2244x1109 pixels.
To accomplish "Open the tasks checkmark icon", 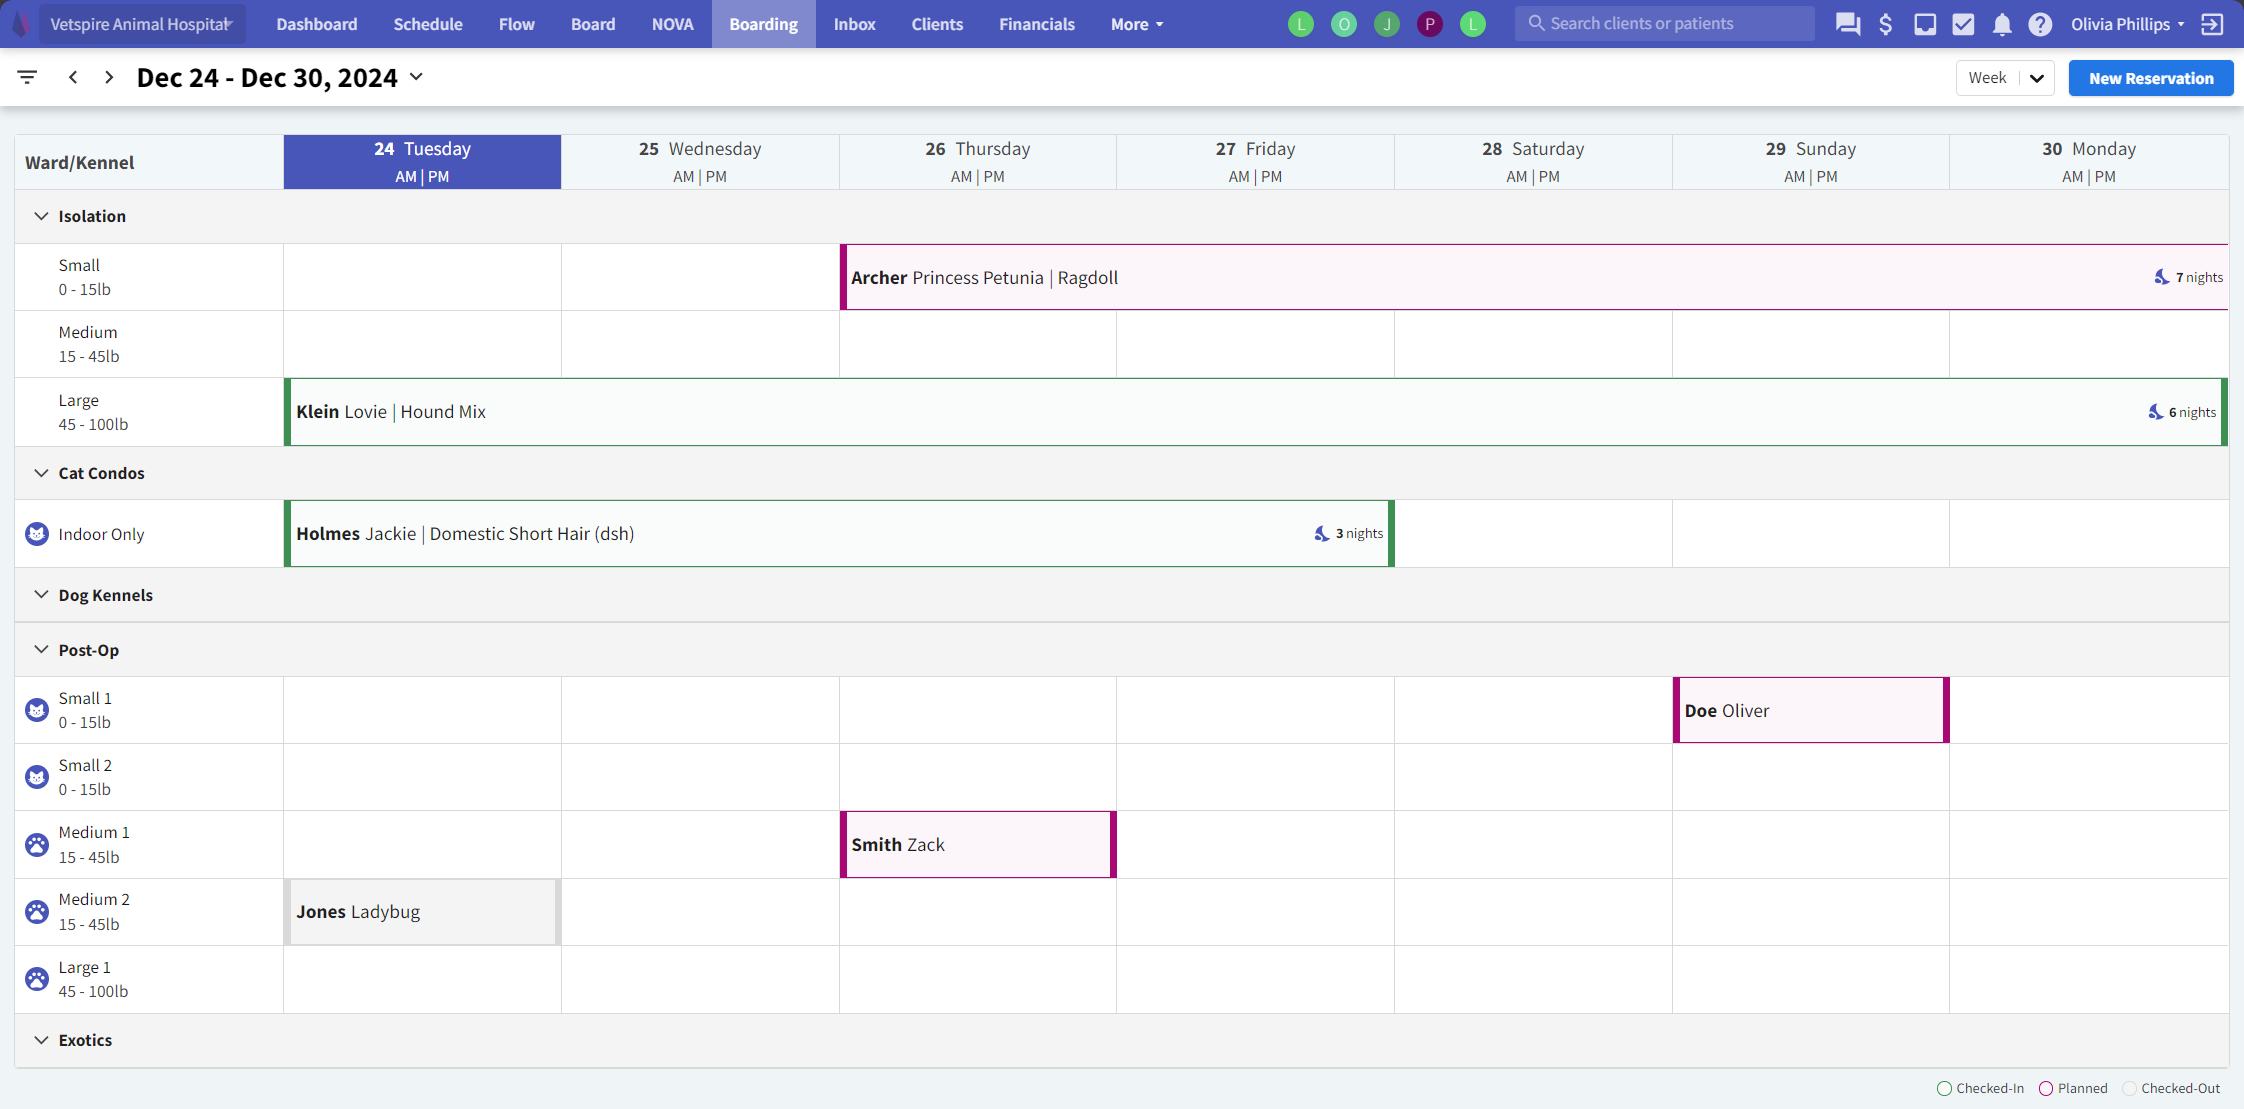I will pyautogui.click(x=1963, y=24).
